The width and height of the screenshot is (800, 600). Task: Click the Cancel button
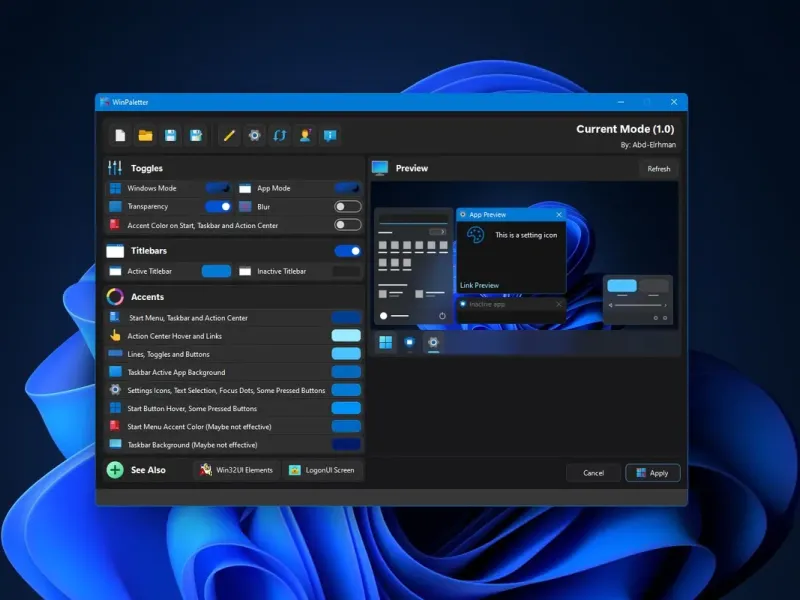[x=593, y=473]
